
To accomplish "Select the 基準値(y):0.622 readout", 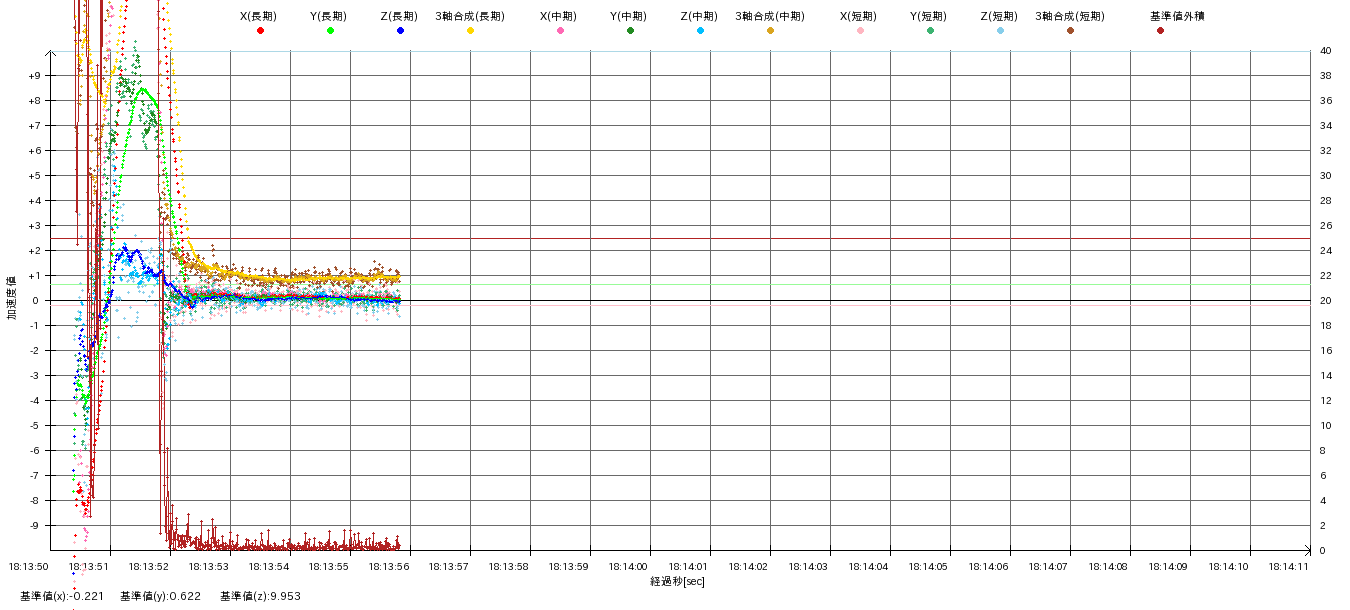I will coord(160,596).
